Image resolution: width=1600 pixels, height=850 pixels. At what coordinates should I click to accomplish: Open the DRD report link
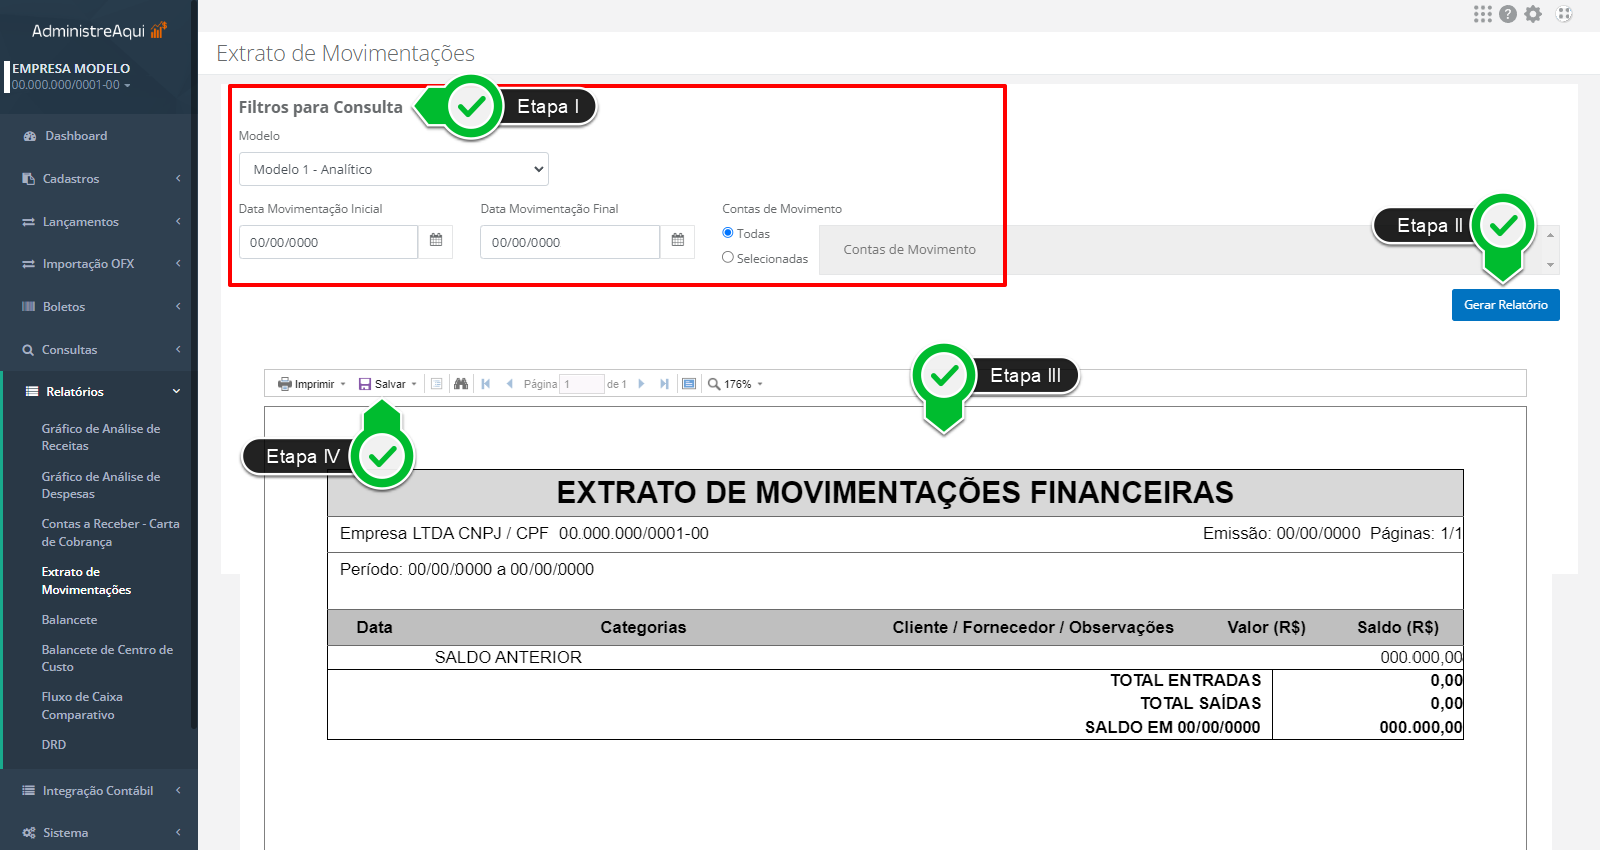point(54,745)
